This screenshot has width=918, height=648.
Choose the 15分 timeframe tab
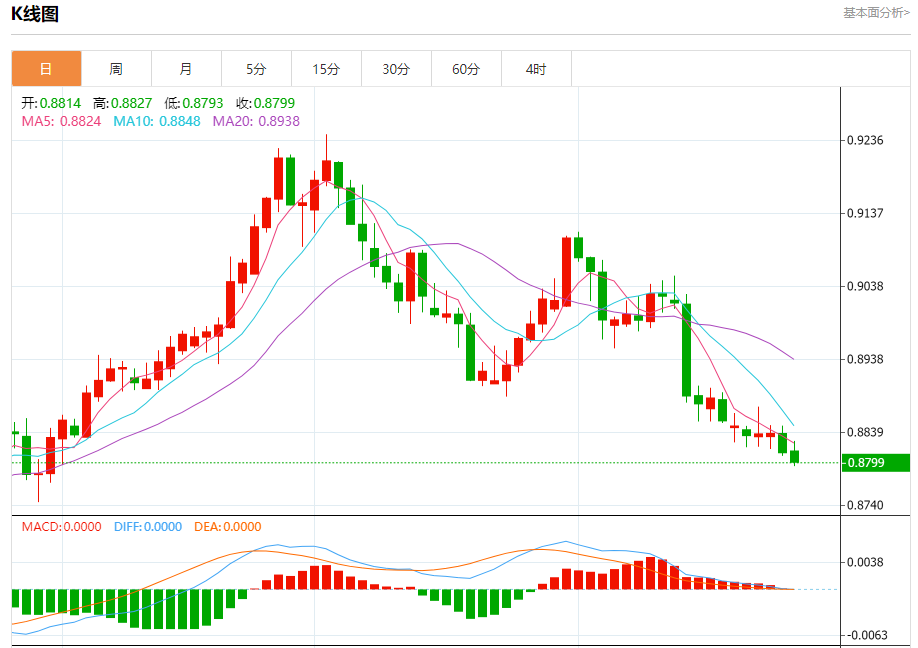click(326, 69)
